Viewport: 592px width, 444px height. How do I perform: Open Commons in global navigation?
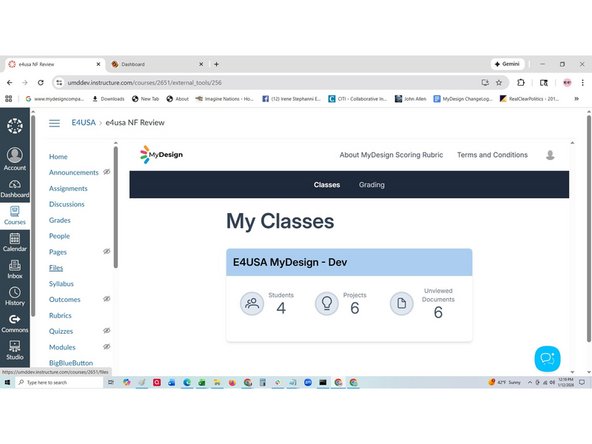tap(15, 324)
